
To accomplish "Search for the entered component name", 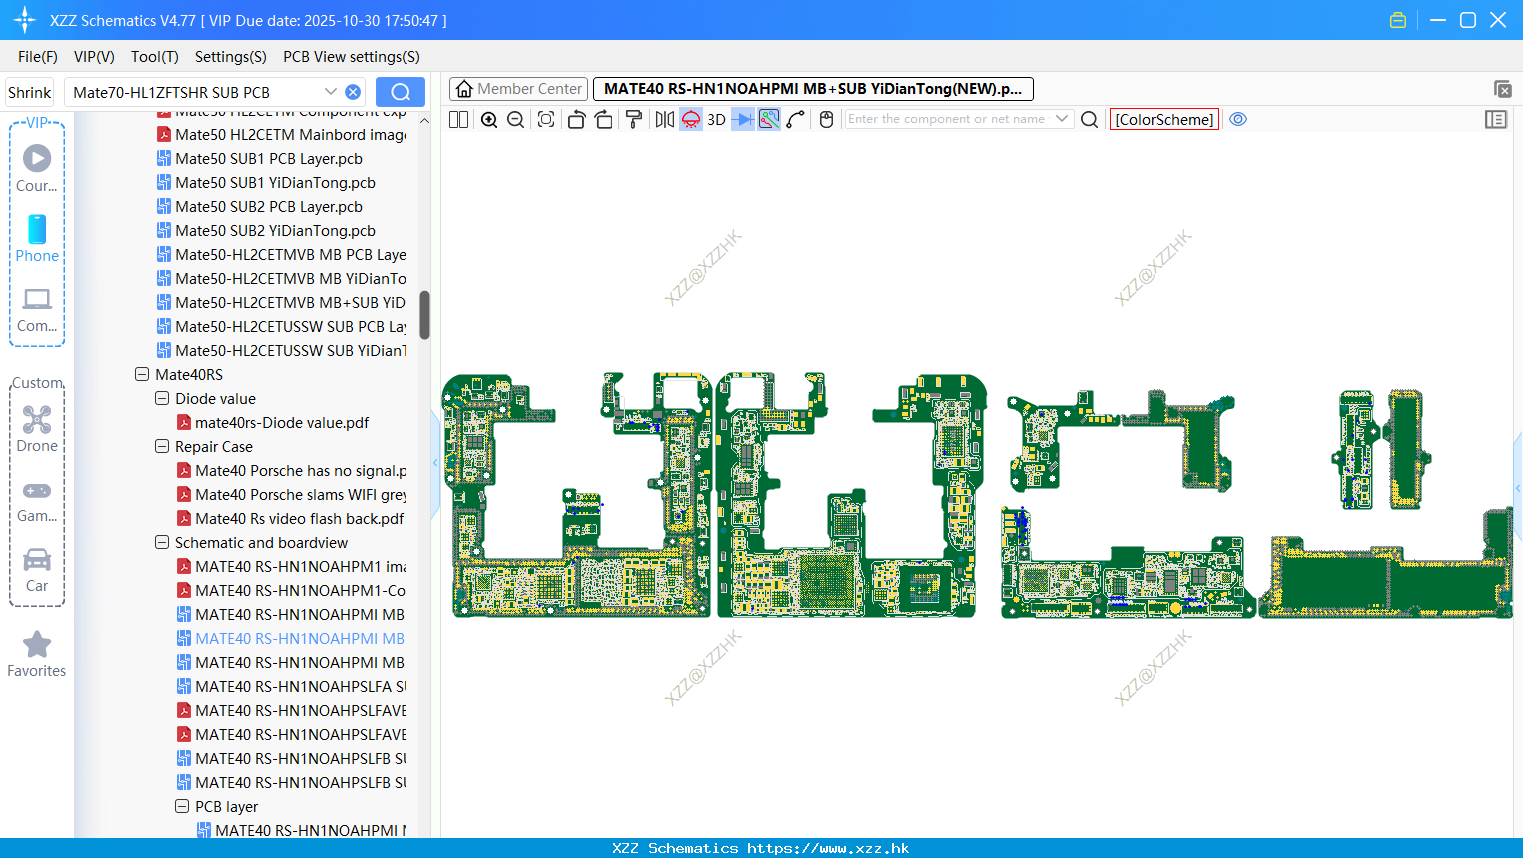I will coord(1090,120).
